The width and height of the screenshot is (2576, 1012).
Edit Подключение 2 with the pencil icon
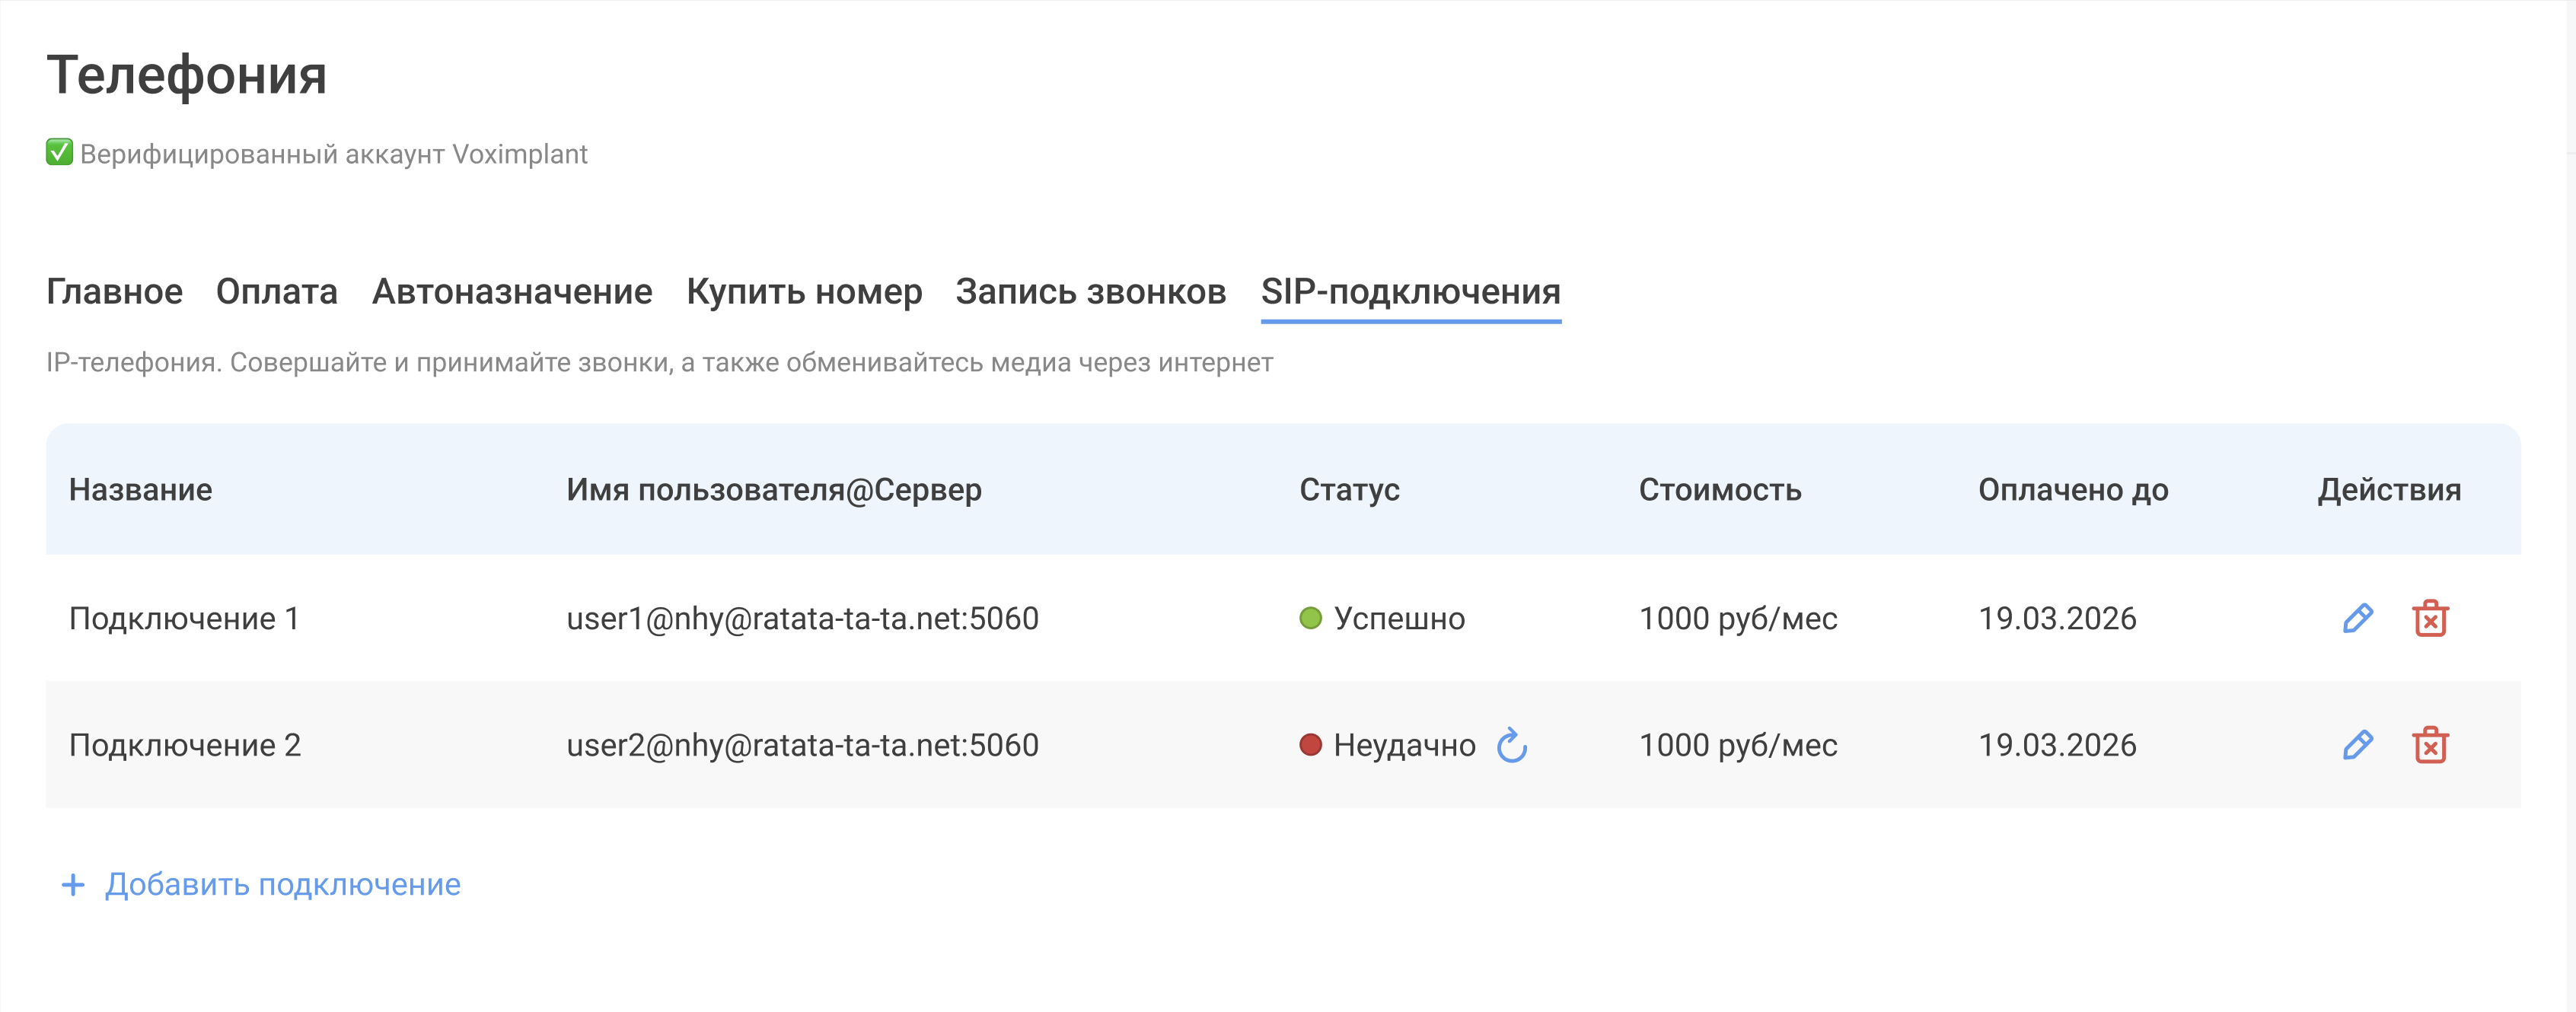2357,744
